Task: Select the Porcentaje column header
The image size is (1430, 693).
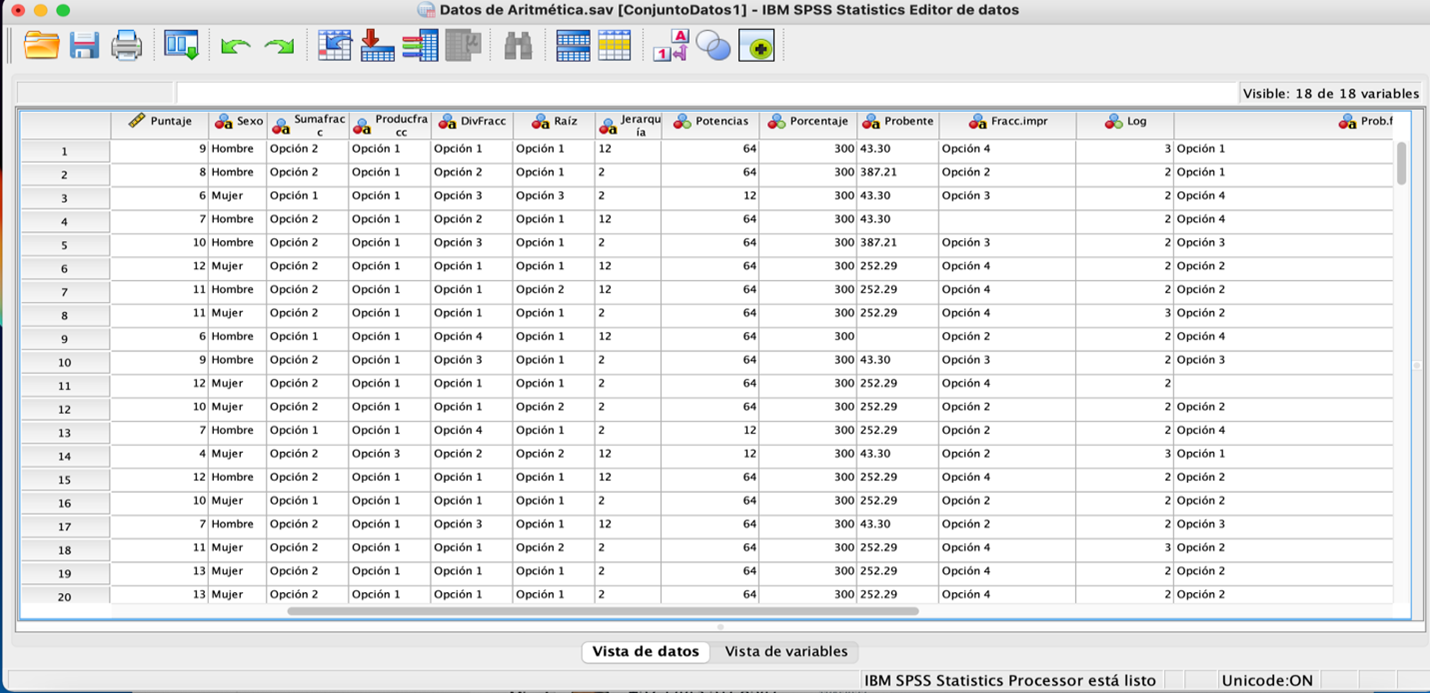Action: point(808,122)
